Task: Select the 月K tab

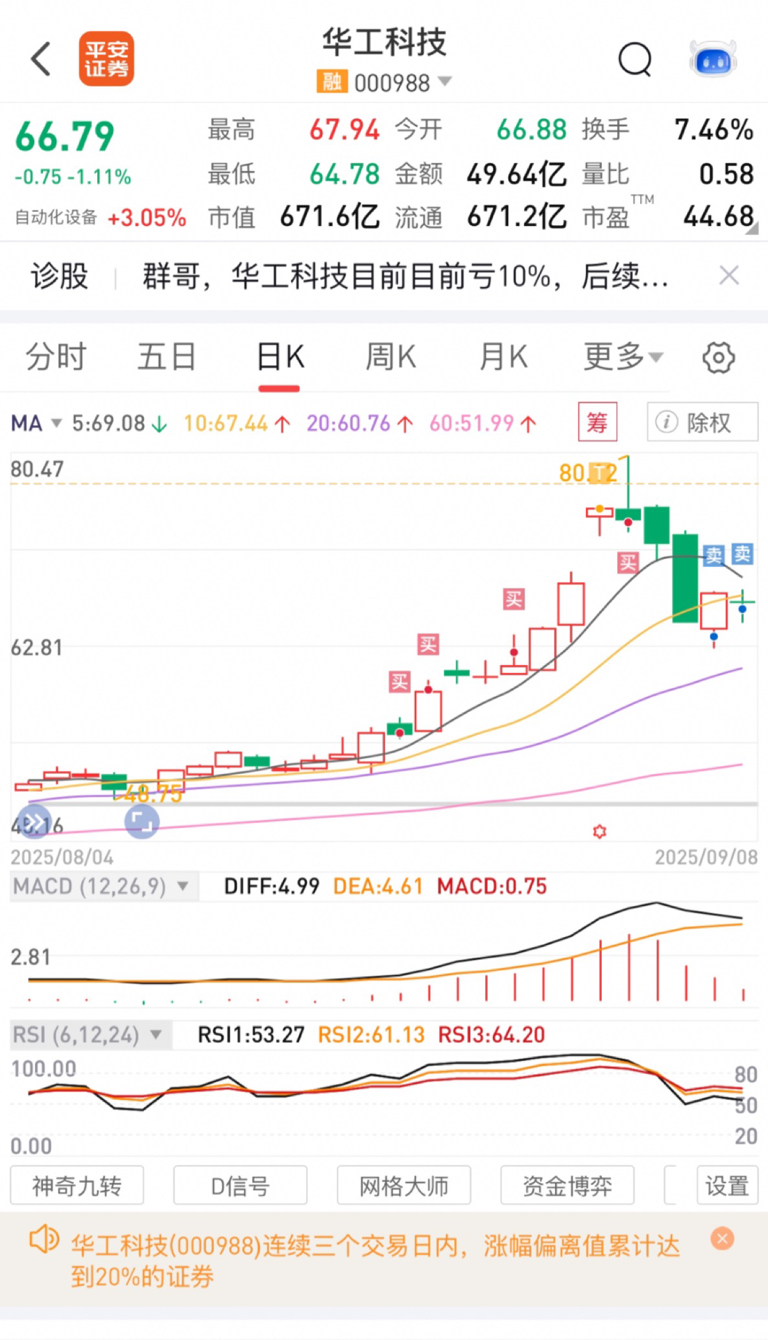Action: coord(503,356)
